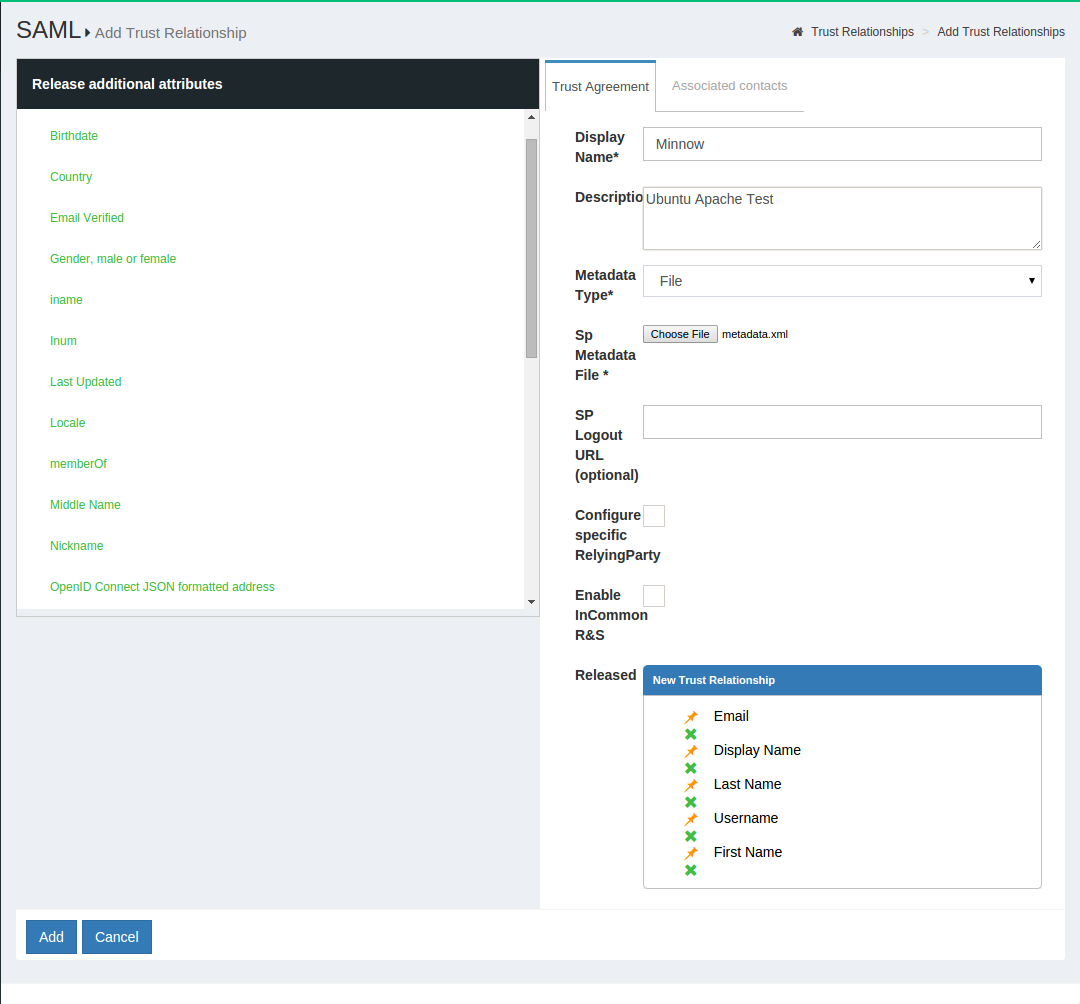Viewport: 1080px width, 1004px height.
Task: Remove Username using green X icon
Action: click(x=690, y=837)
